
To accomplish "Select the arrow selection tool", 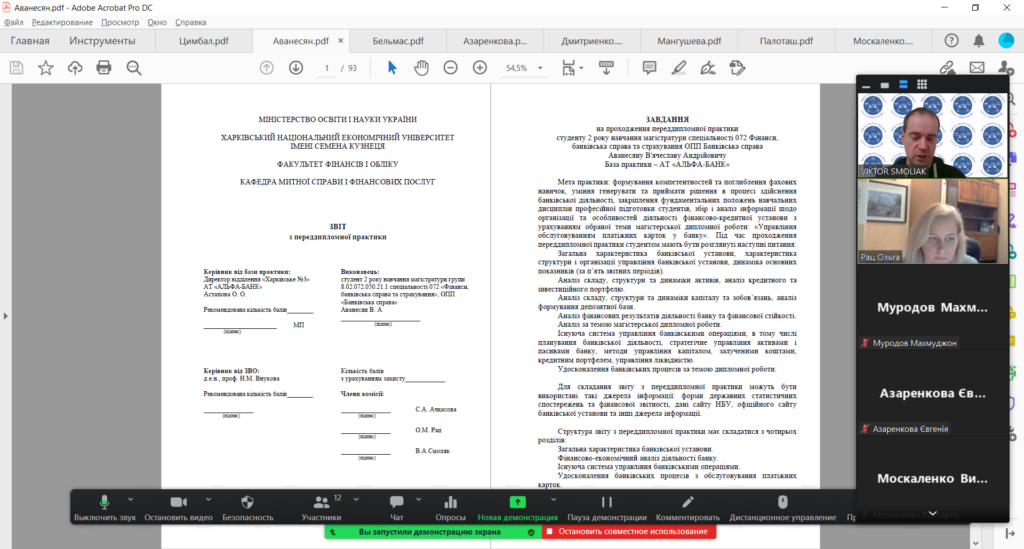I will (392, 68).
